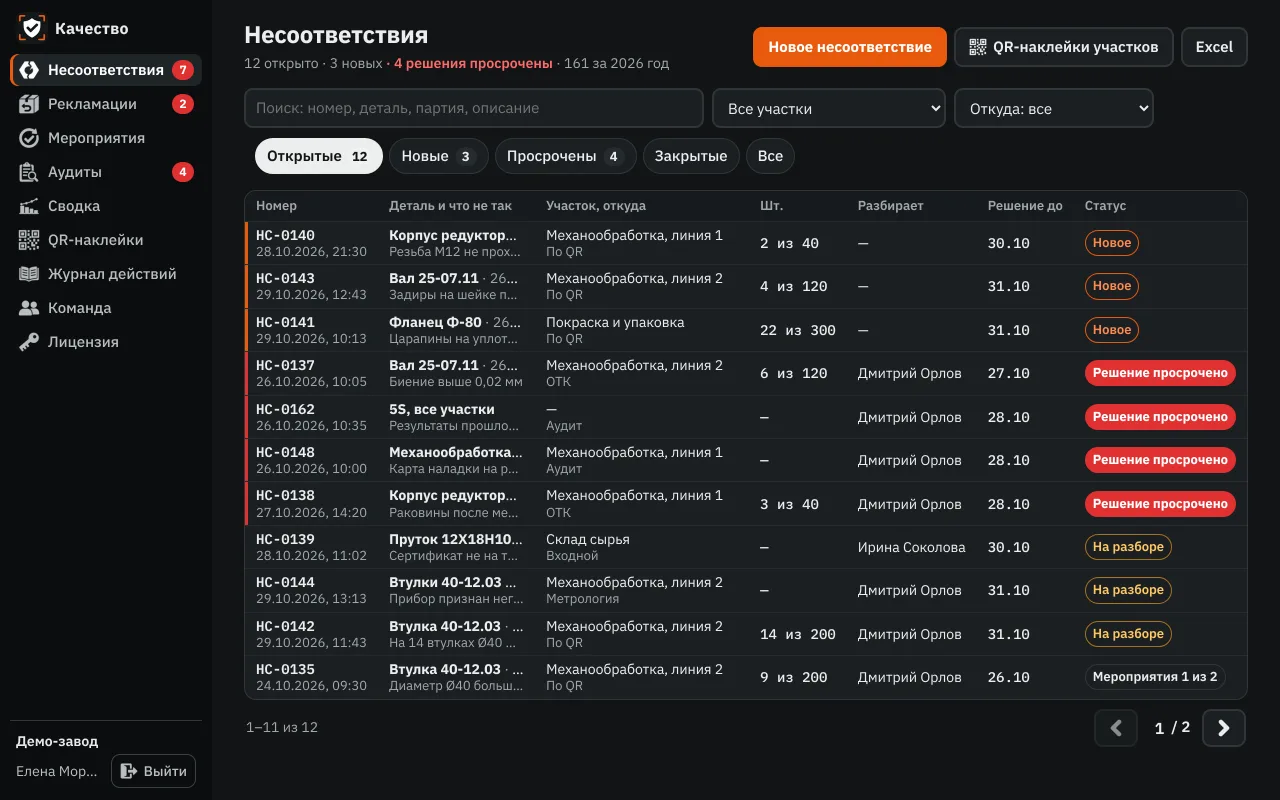The width and height of the screenshot is (1280, 800).
Task: Open record НС-0143
Action: (746, 287)
